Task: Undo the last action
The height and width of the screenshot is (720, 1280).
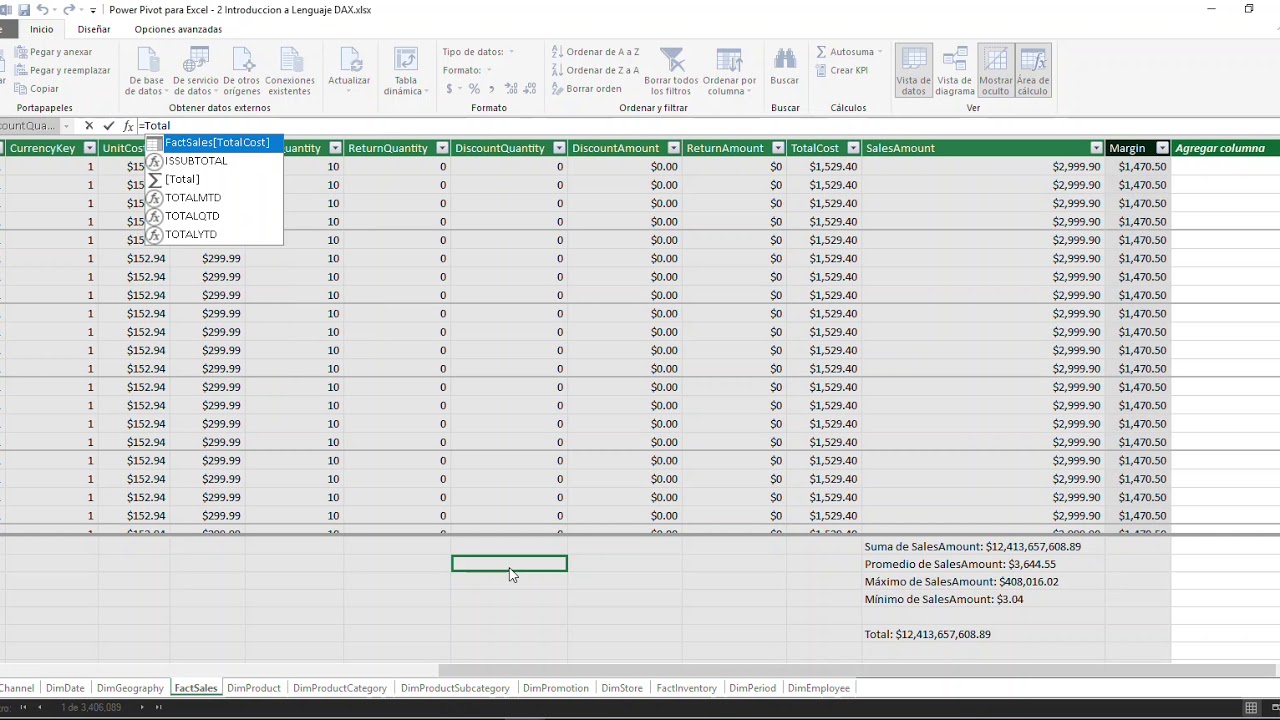Action: point(43,10)
